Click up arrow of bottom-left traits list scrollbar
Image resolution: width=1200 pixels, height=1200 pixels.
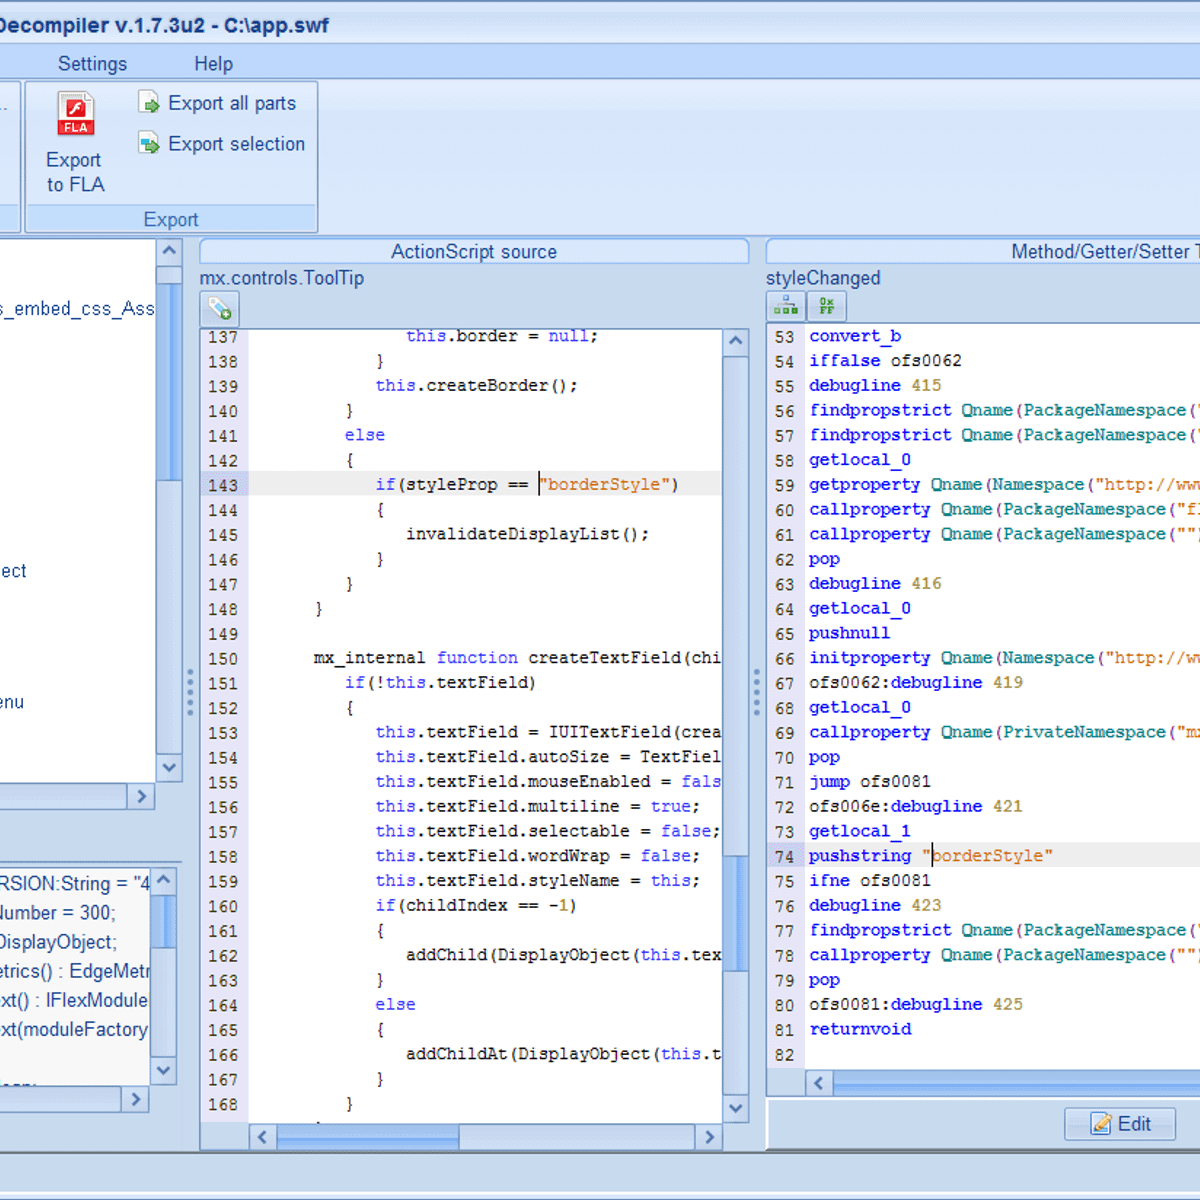(x=164, y=880)
